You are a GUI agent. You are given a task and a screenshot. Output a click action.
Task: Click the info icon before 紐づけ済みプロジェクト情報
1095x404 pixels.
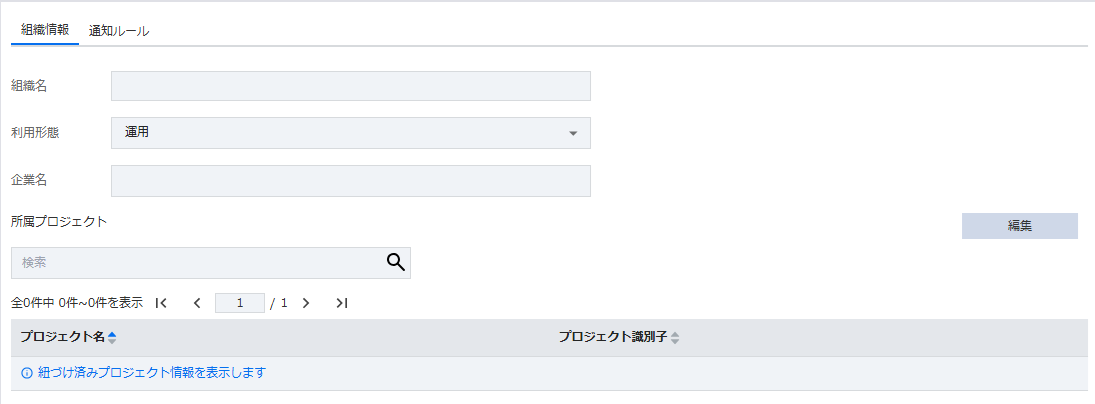26,373
